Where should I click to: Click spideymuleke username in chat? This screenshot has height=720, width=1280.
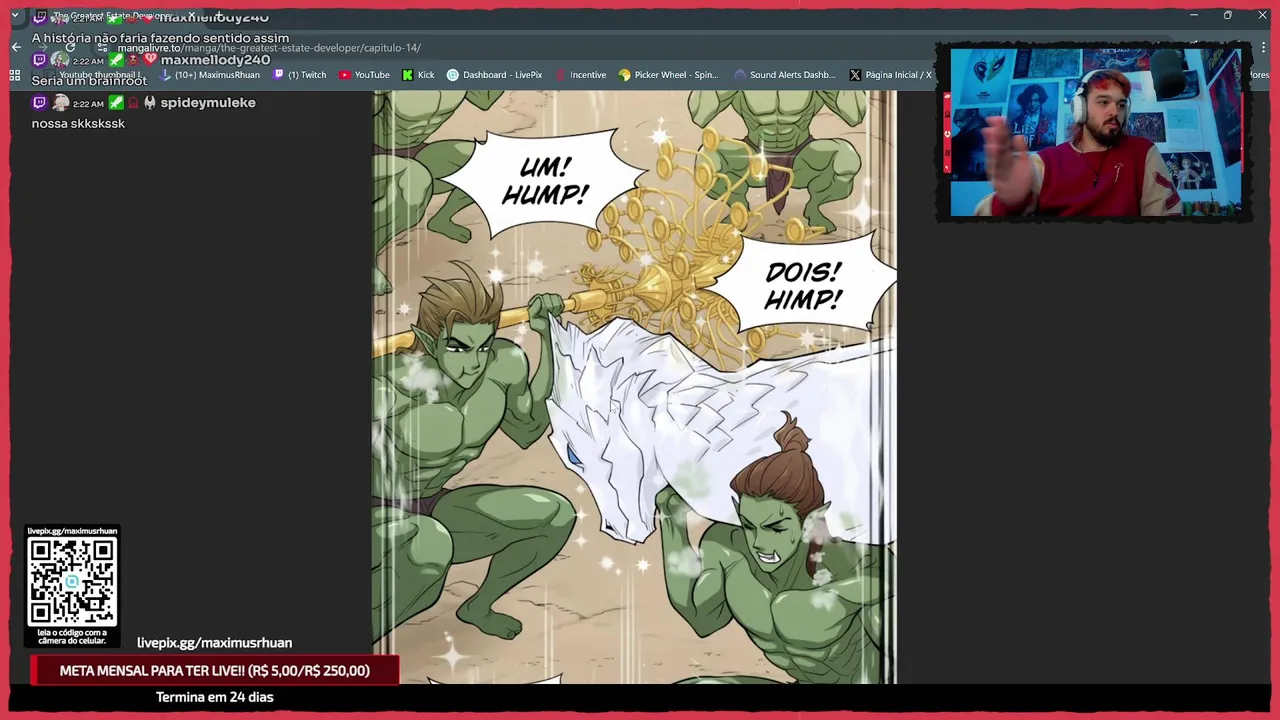click(208, 102)
